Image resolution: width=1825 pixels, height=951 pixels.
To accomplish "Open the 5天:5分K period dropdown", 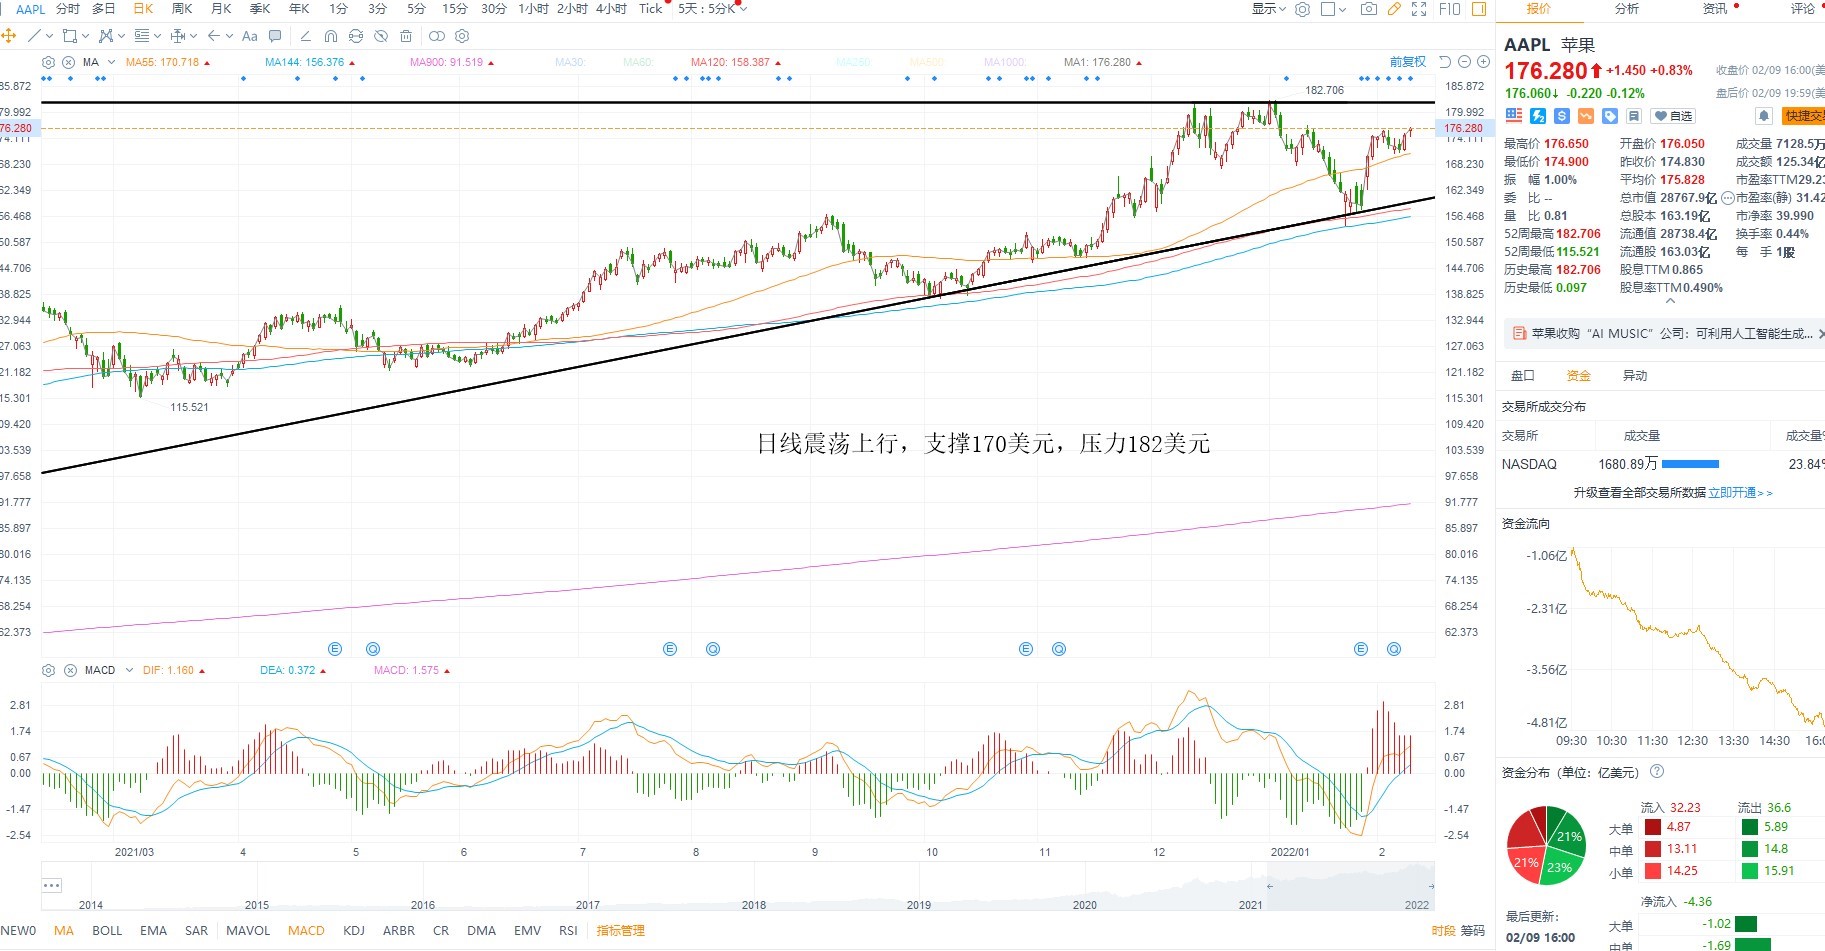I will [713, 9].
